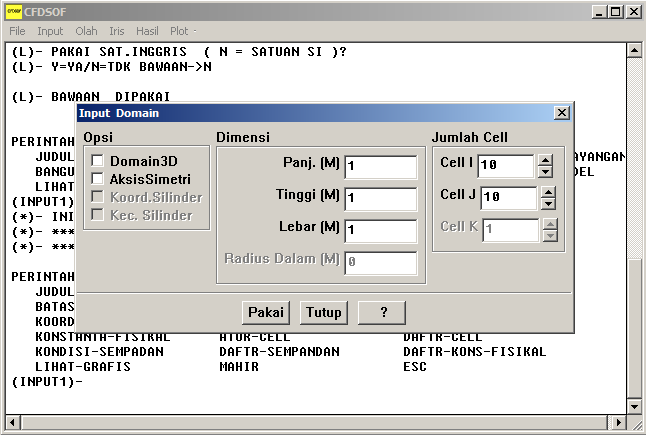Increase Cell I with up arrow

pyautogui.click(x=545, y=161)
